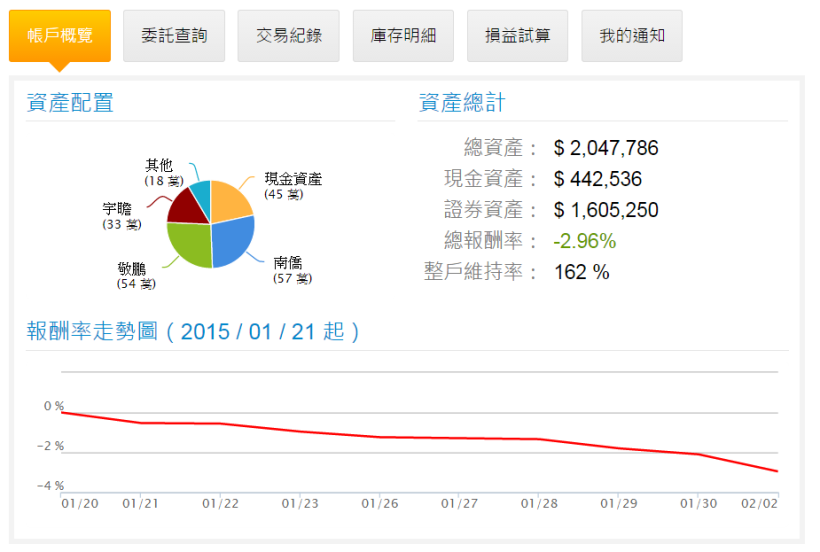Click the 01/29 date on chart axis
The image size is (820, 552).
click(x=619, y=504)
